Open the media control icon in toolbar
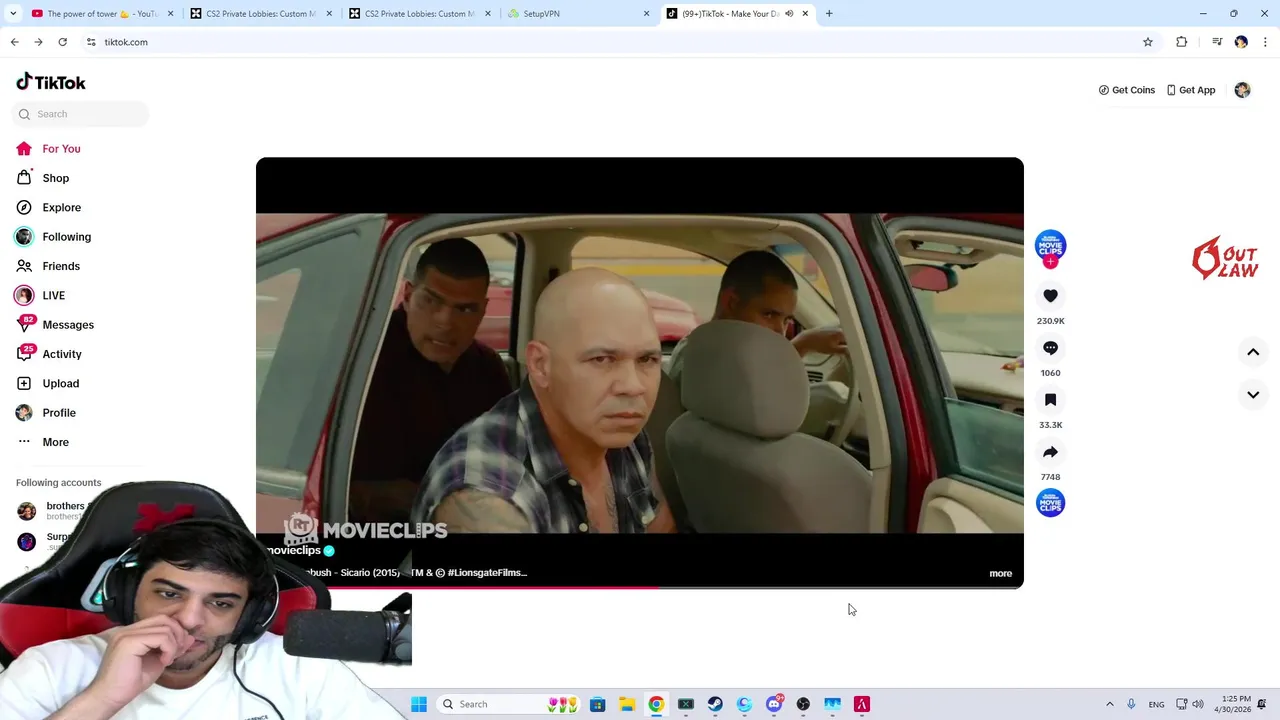Screen dimensions: 1280x720 1217,42
